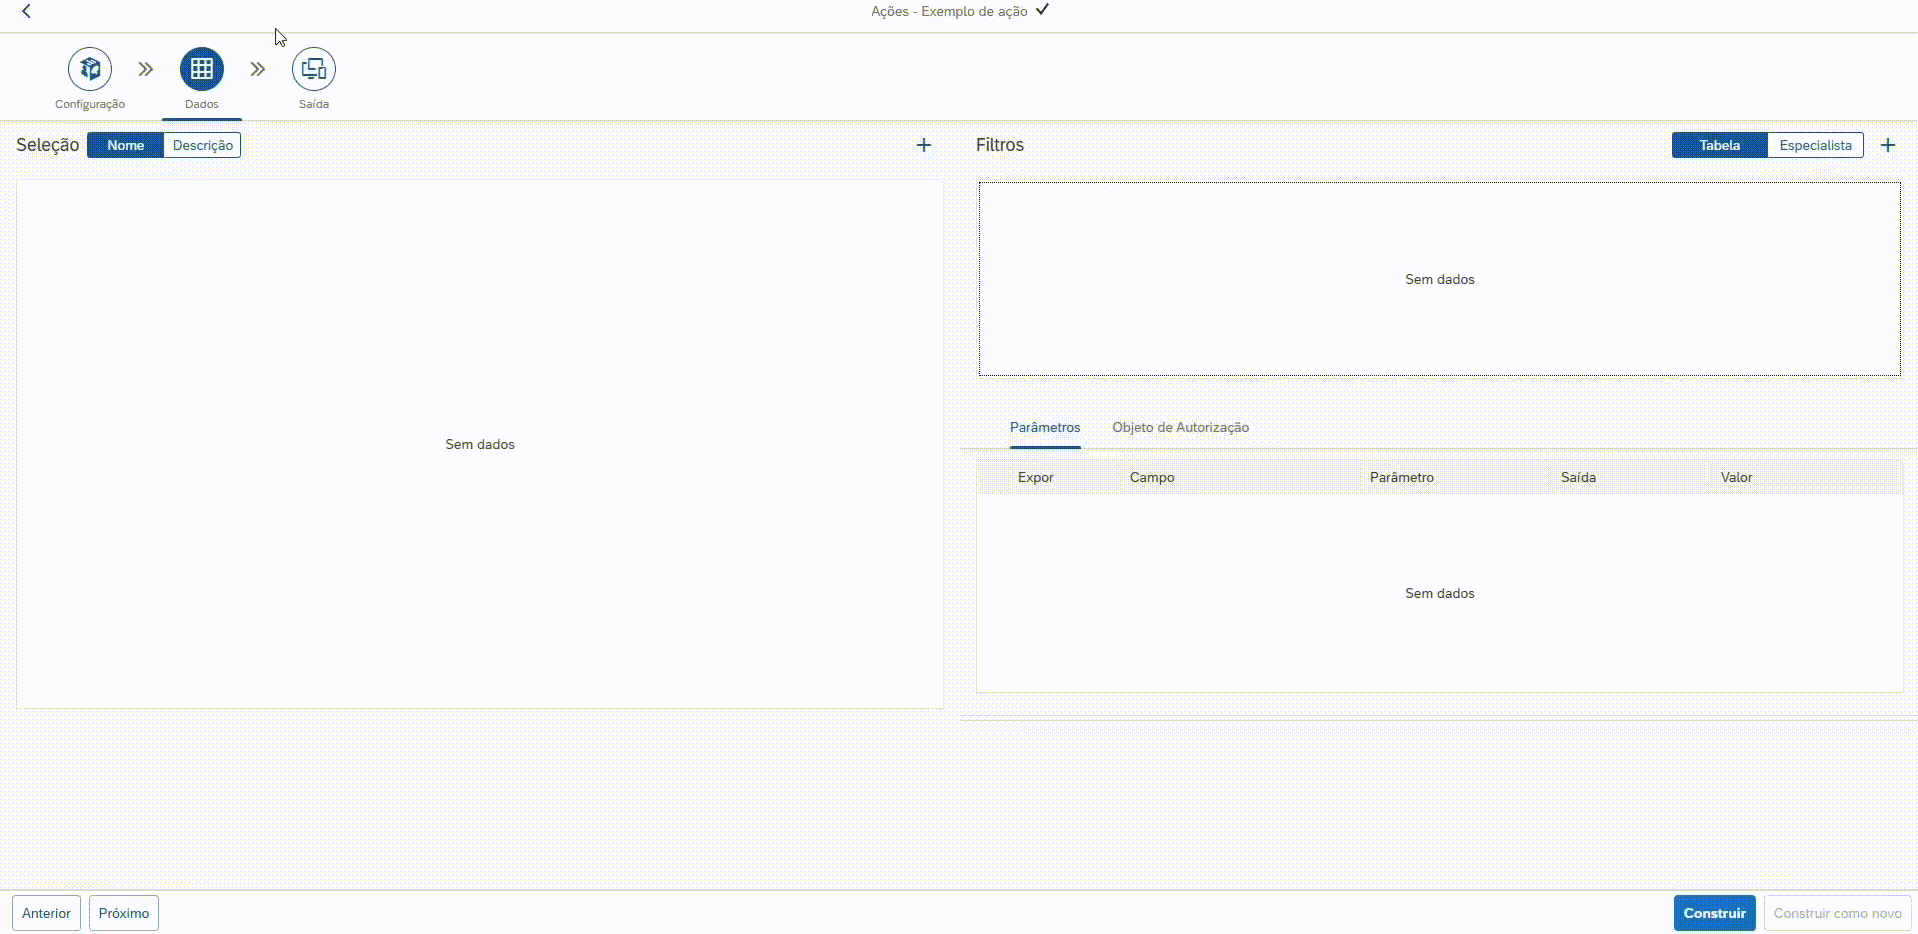1918x934 pixels.
Task: Open the Parâmetros tab
Action: (x=1045, y=427)
